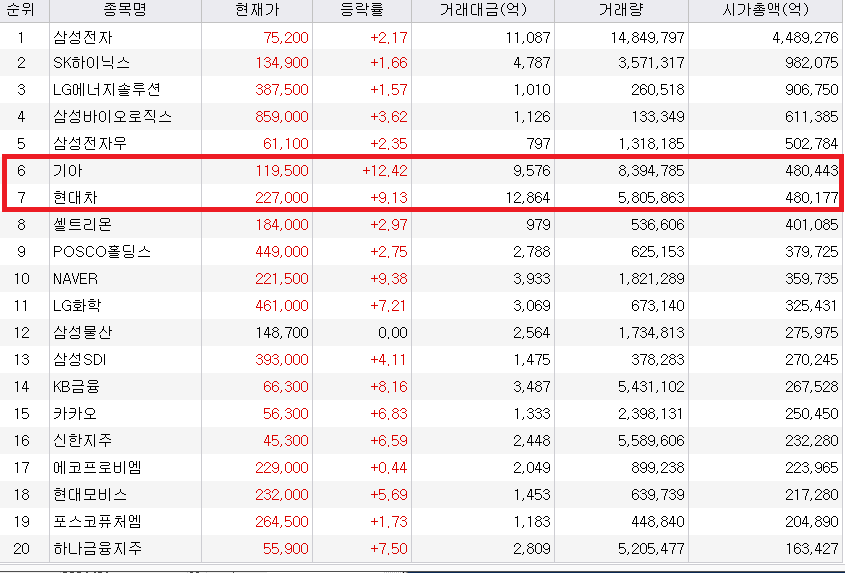Sort by the 거래량 column header
Viewport: 845px width, 573px height.
coord(621,10)
